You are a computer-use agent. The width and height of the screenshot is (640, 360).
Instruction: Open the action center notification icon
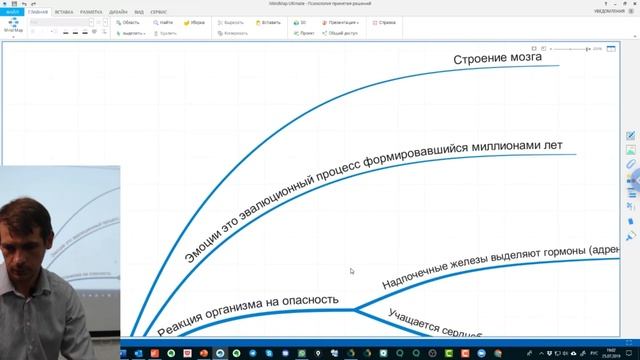tap(629, 353)
